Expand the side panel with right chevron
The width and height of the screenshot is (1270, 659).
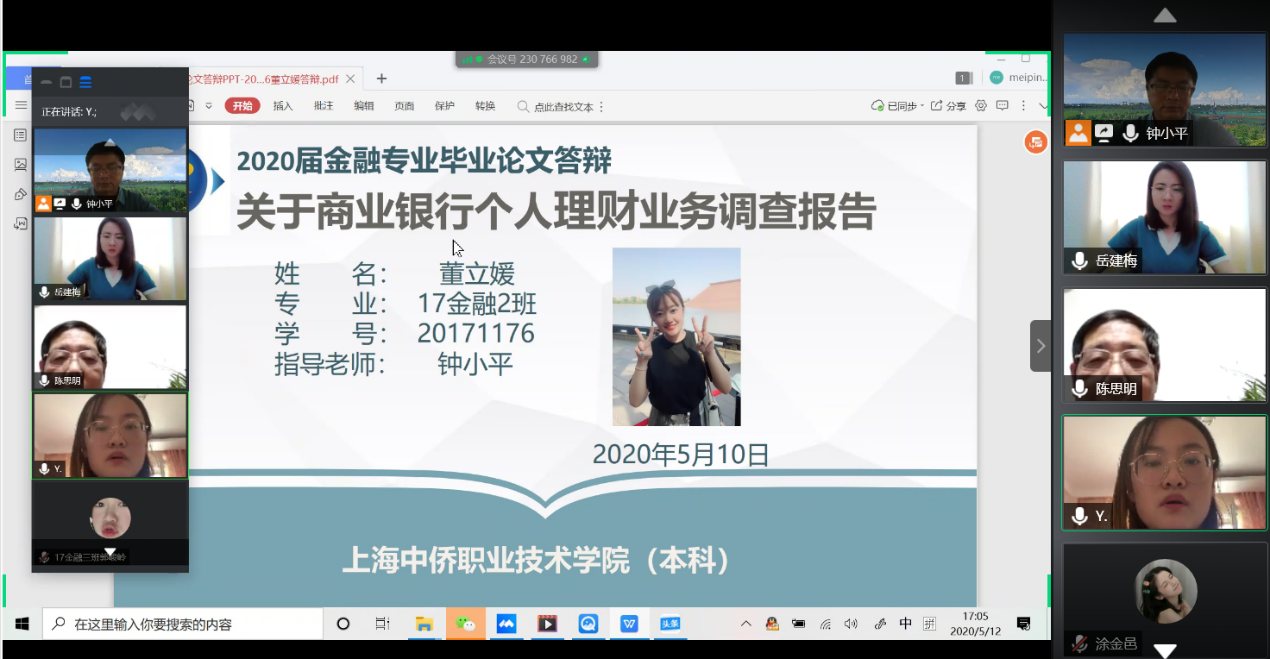(1040, 346)
